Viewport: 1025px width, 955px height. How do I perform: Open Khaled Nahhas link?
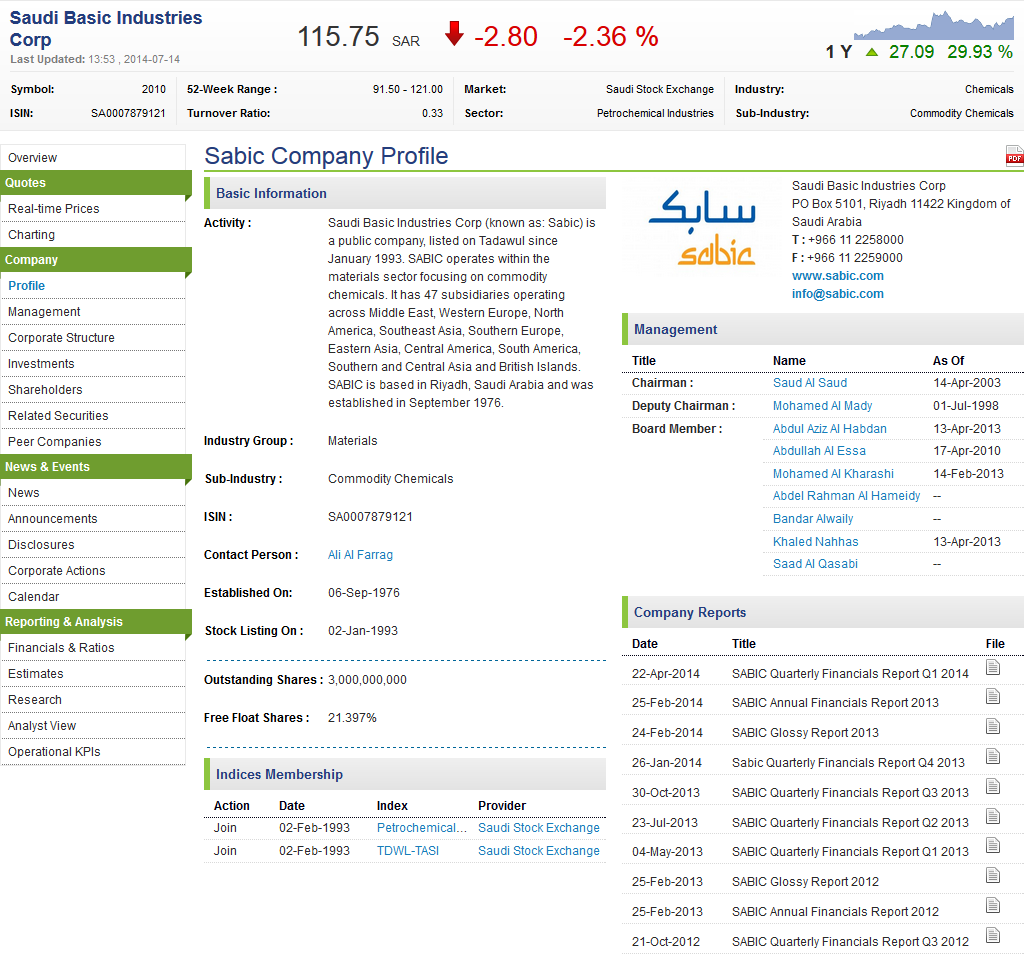815,542
